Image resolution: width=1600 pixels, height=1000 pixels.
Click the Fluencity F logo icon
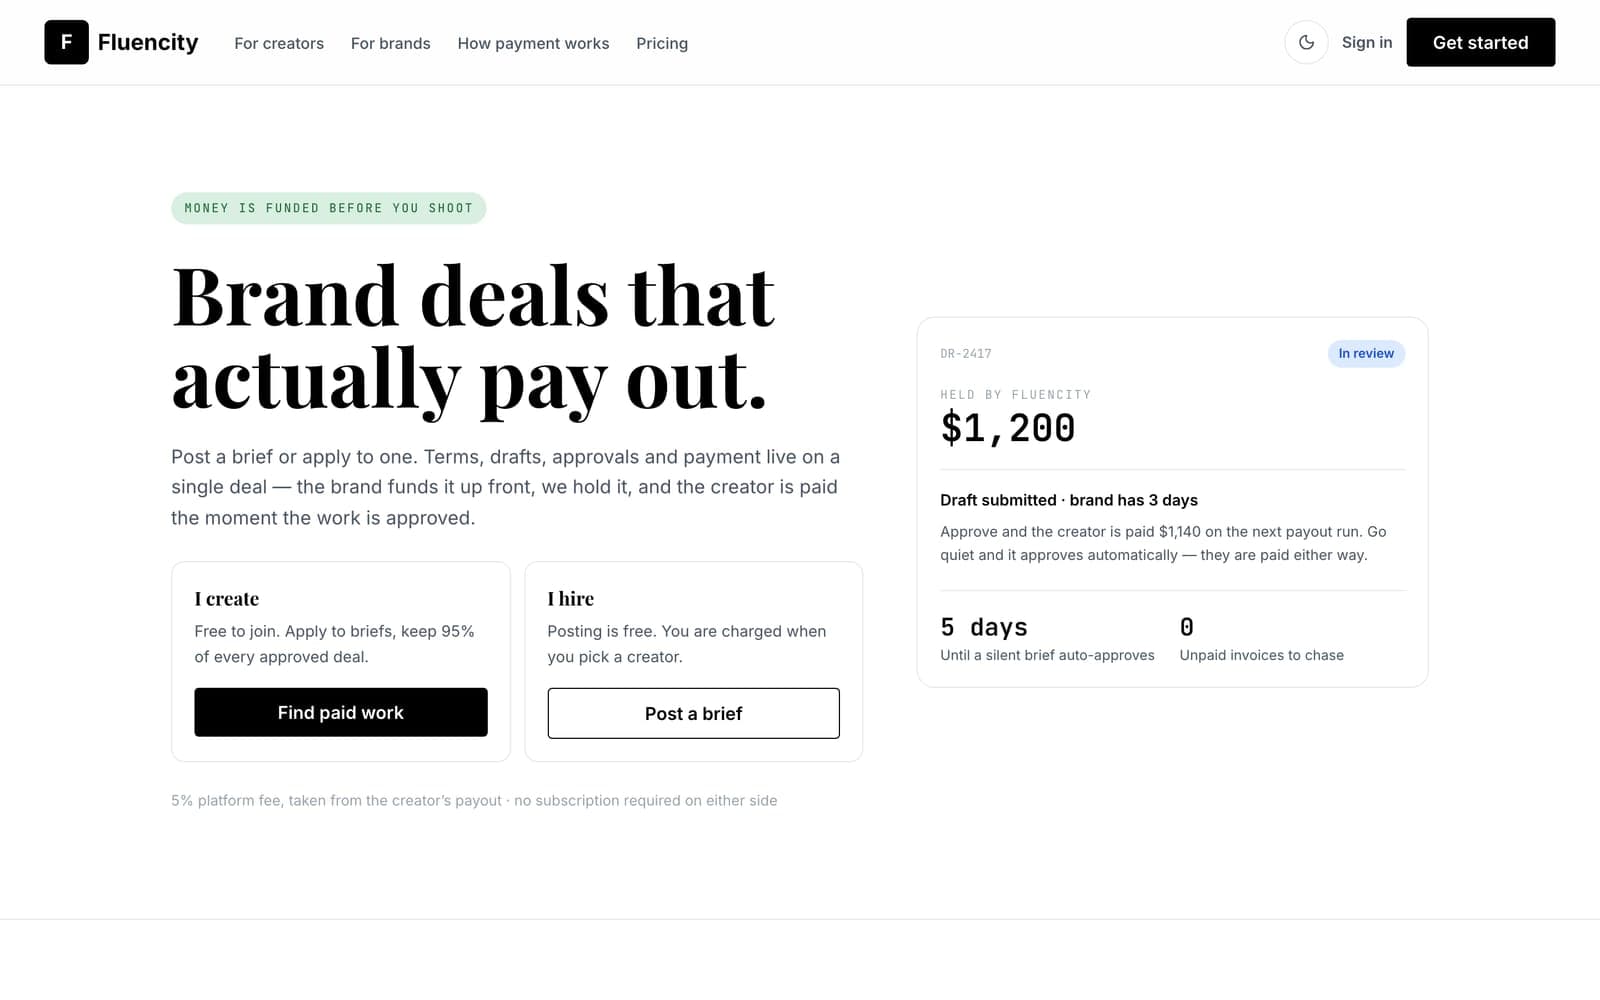click(x=66, y=42)
